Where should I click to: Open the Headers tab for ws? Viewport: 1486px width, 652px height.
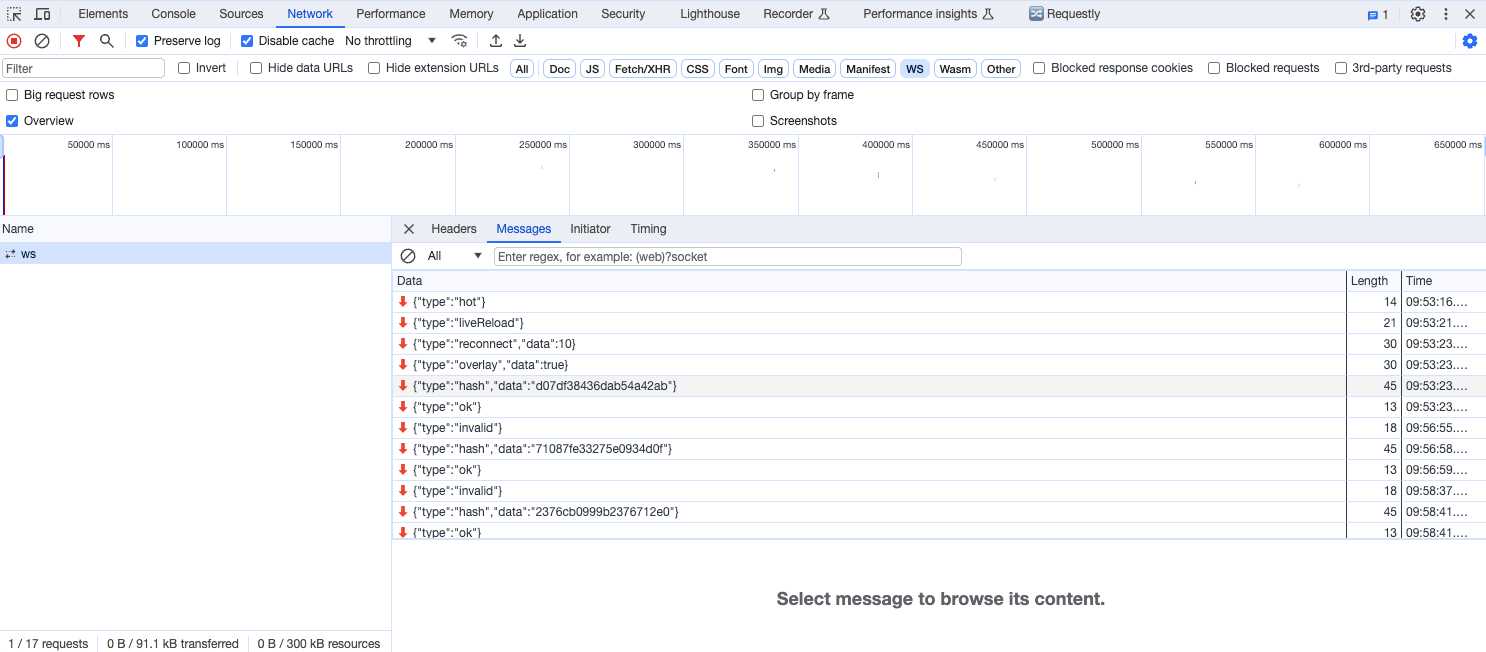[454, 229]
